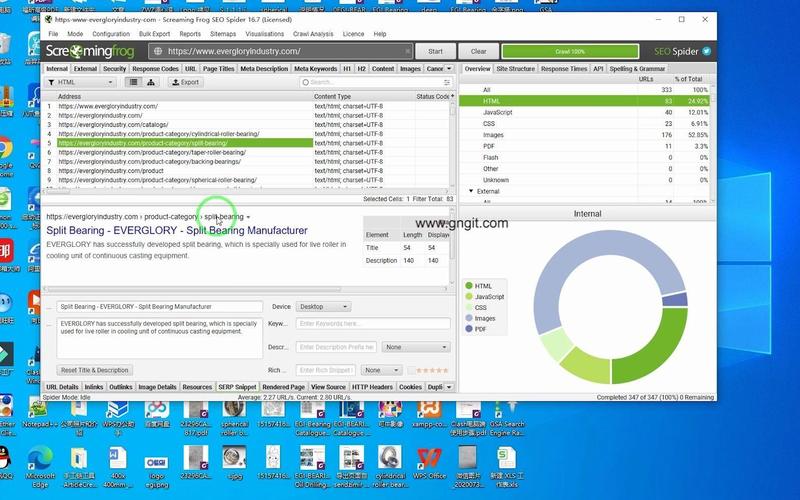Clear the URL bar with X icon
800x500 pixels.
408,51
